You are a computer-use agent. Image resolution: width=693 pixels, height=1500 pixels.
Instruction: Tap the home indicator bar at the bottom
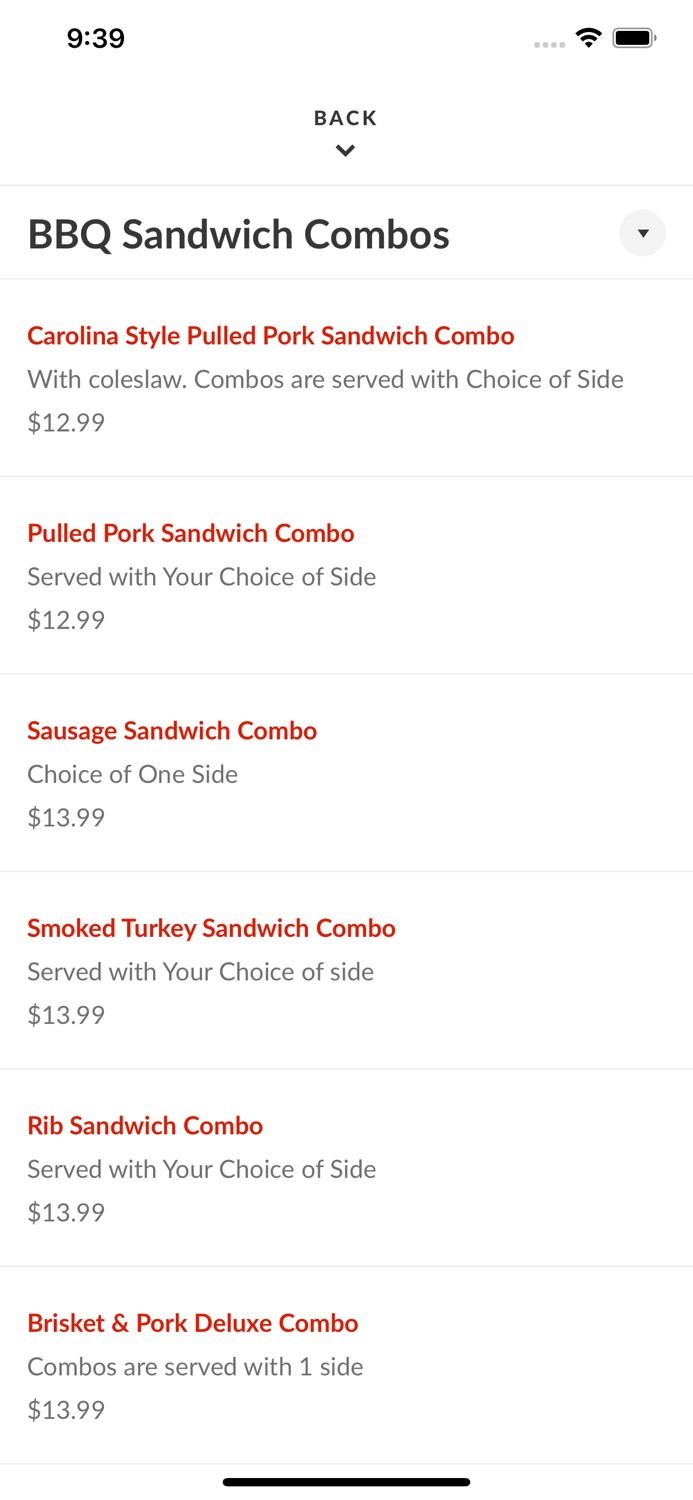[x=346, y=1482]
